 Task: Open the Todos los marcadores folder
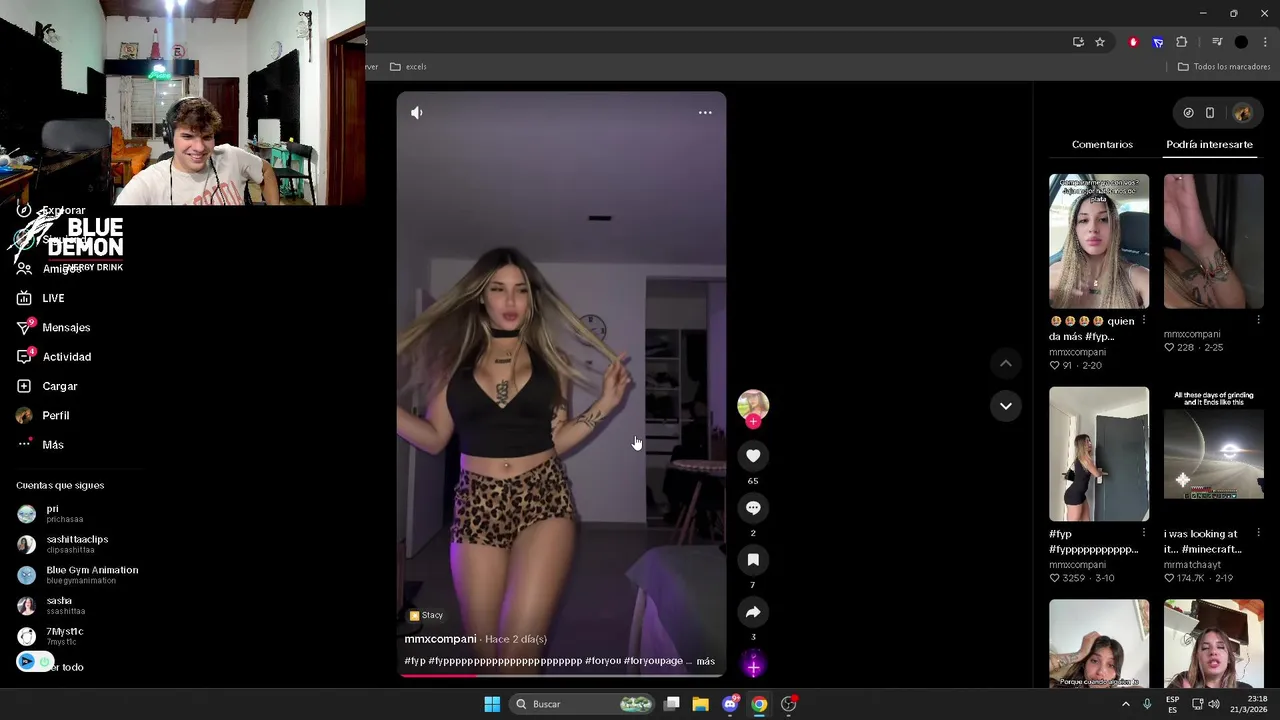(1224, 67)
